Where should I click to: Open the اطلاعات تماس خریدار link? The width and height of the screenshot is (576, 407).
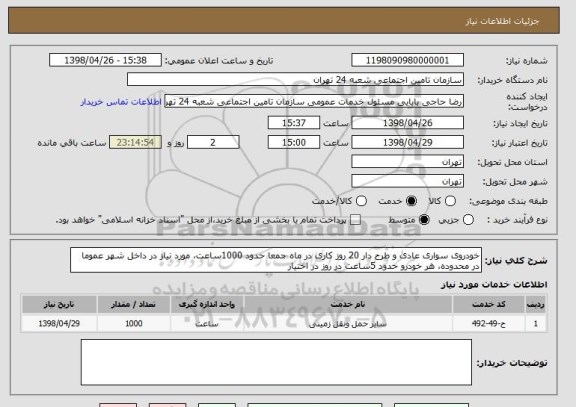[x=121, y=102]
